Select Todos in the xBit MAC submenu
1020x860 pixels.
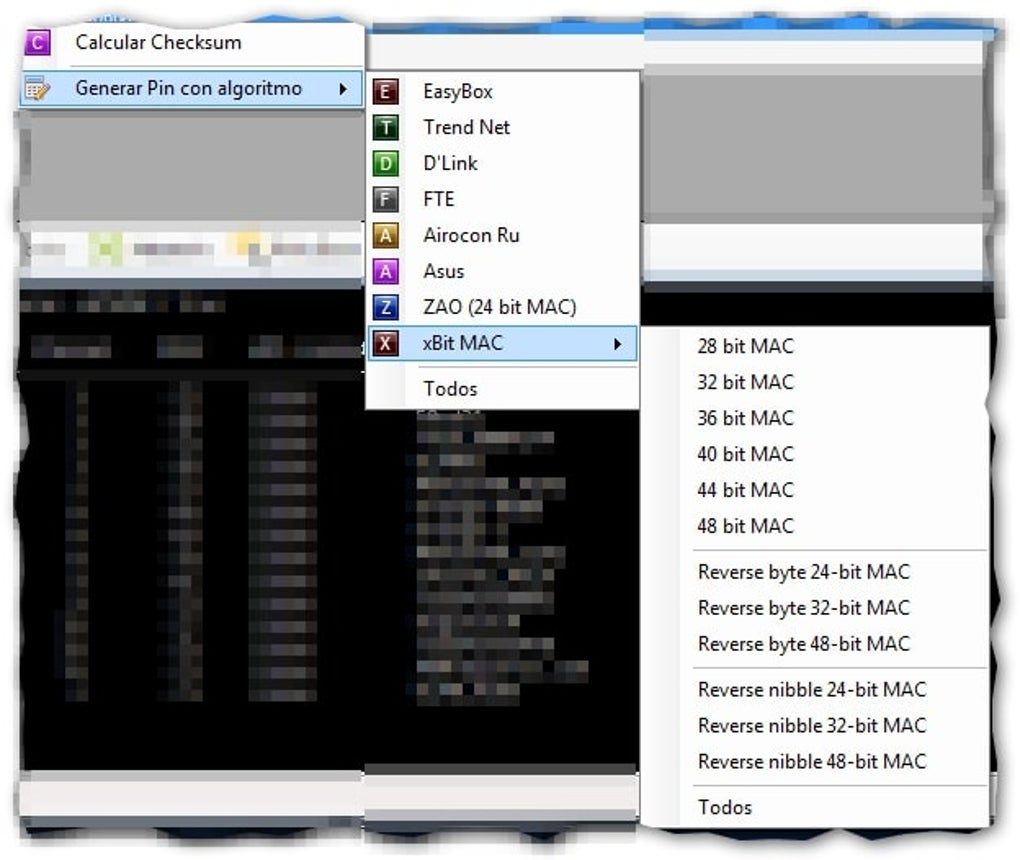[x=816, y=807]
